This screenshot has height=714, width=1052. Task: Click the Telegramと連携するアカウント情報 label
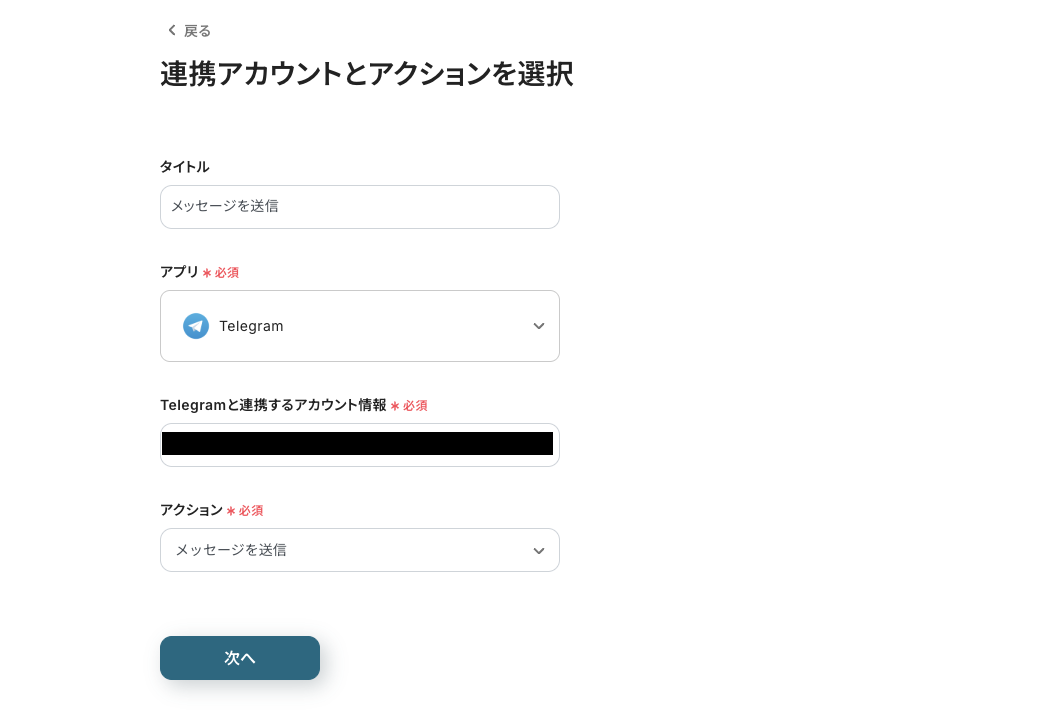tap(273, 405)
